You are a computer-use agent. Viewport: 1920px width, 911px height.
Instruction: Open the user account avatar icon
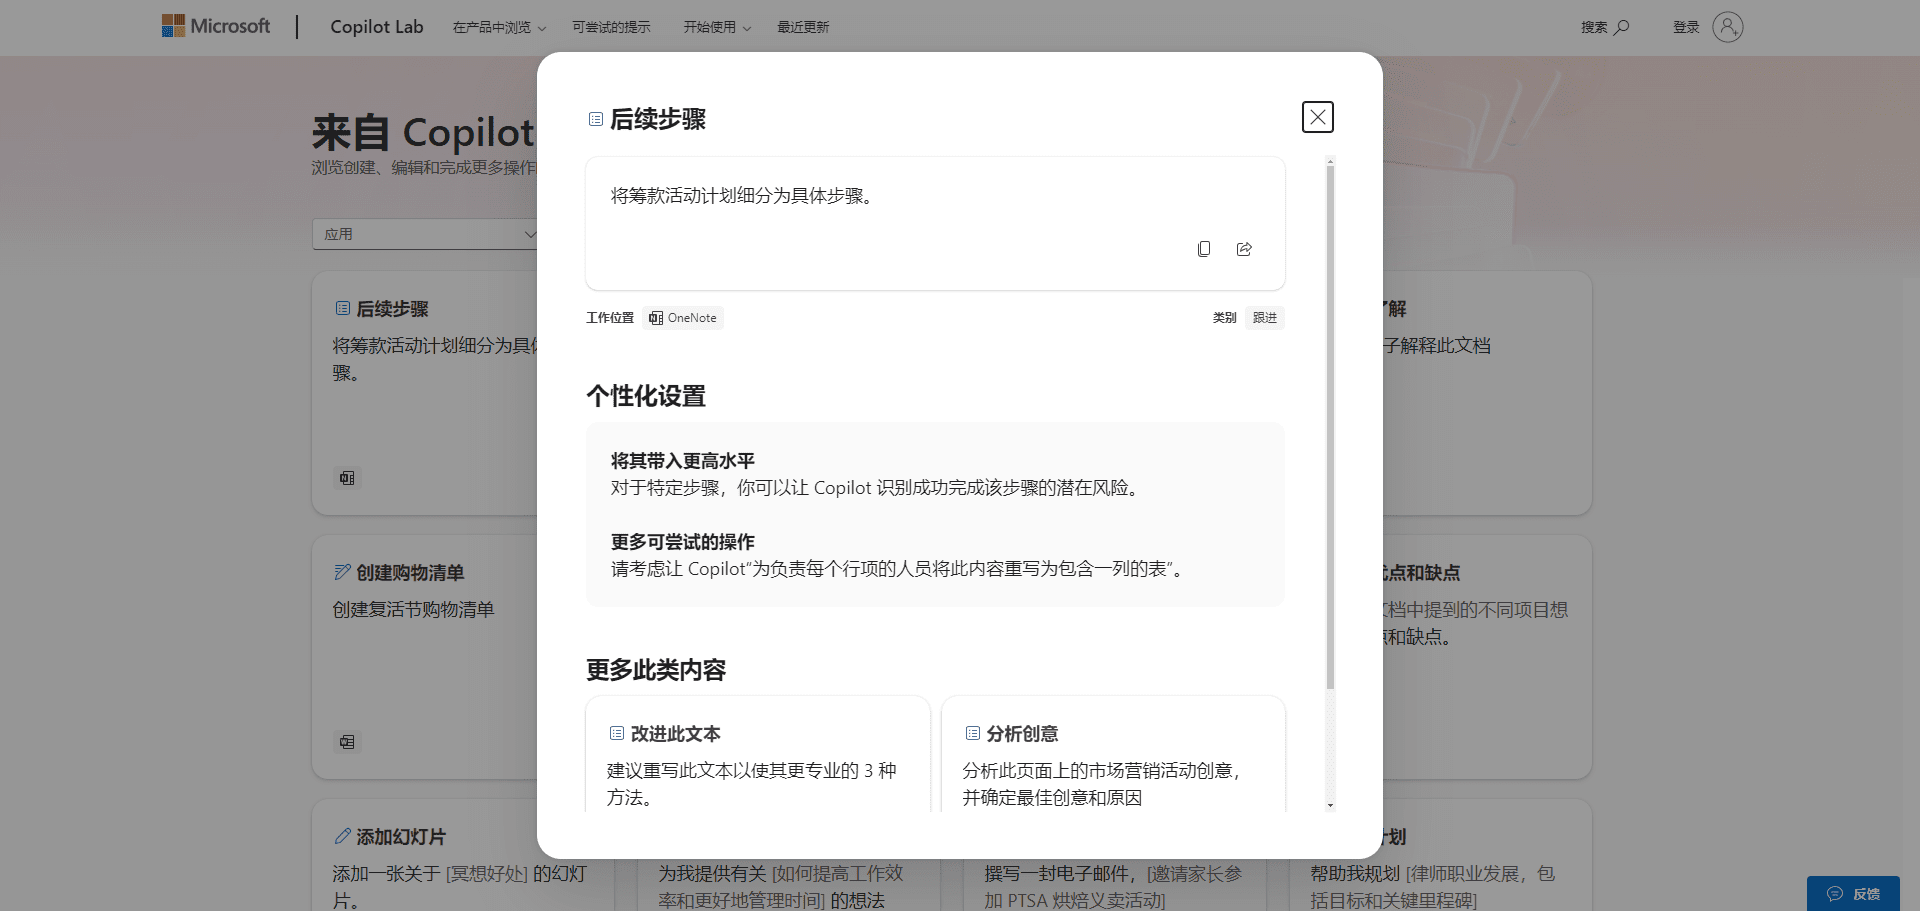(1727, 27)
